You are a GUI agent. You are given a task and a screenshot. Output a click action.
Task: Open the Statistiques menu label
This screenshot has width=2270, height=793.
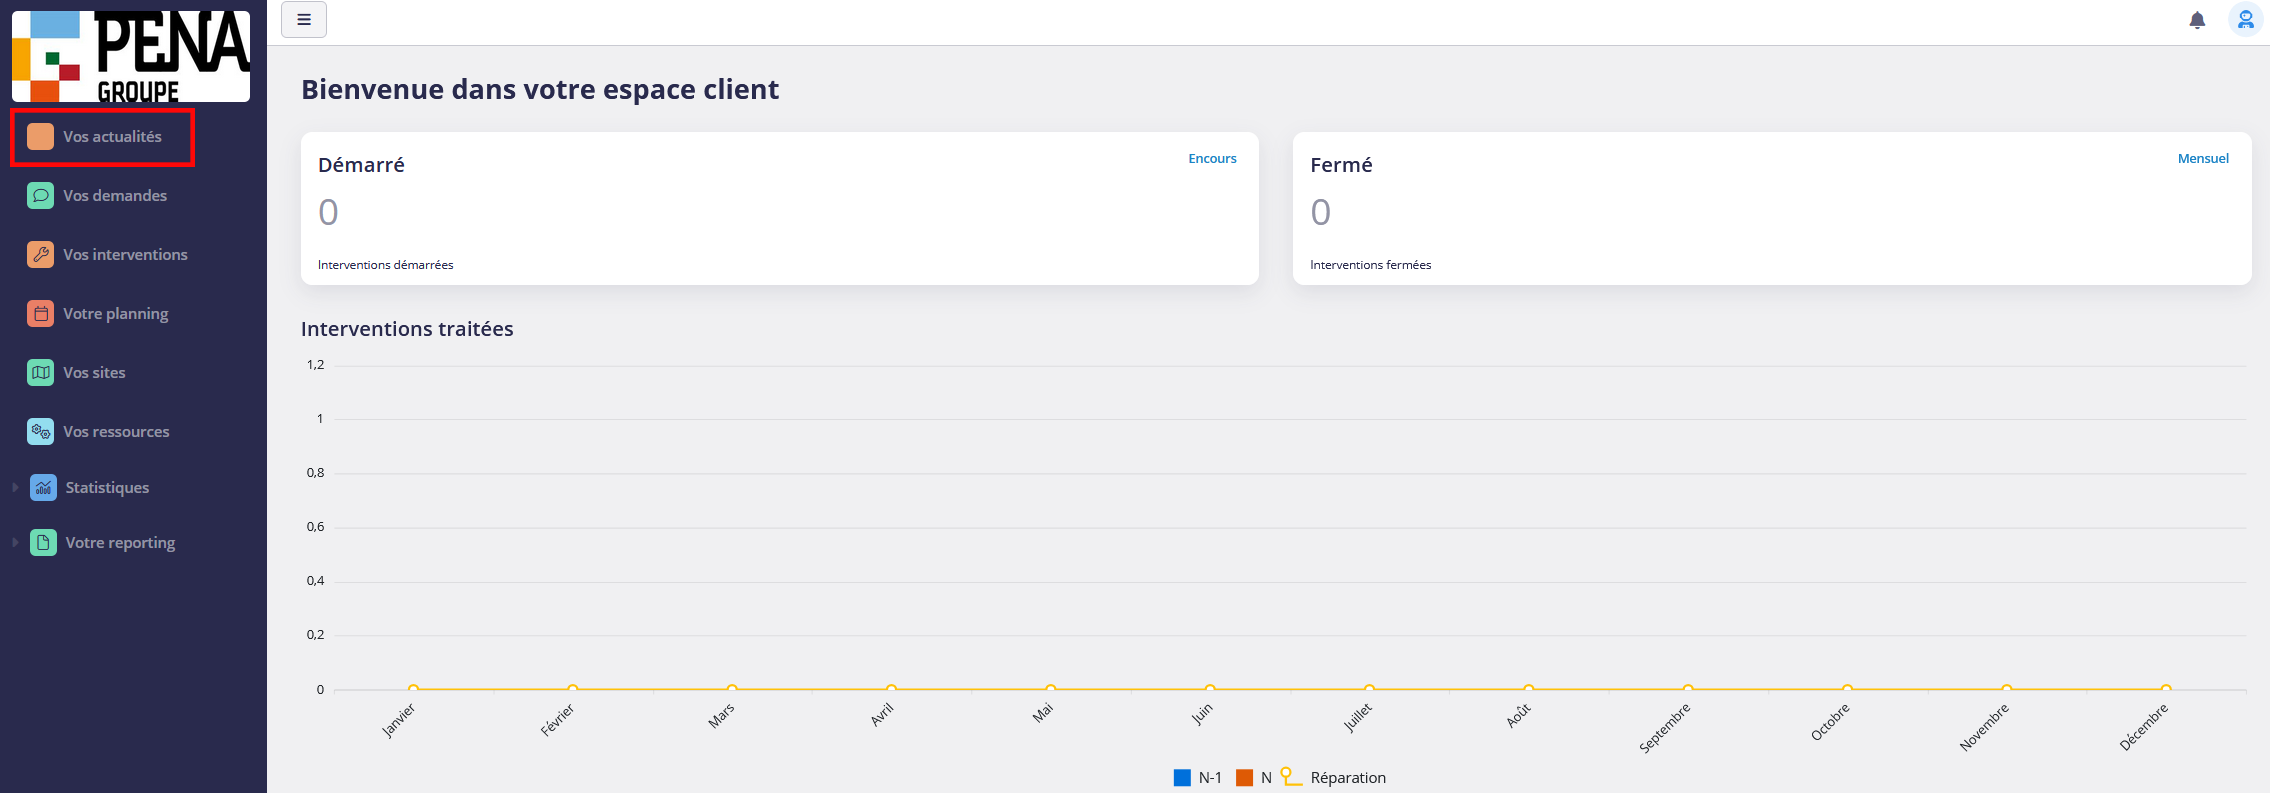pyautogui.click(x=107, y=487)
